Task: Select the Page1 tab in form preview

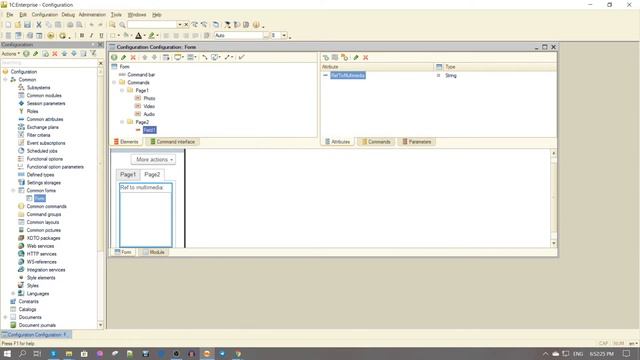Action: pyautogui.click(x=128, y=174)
